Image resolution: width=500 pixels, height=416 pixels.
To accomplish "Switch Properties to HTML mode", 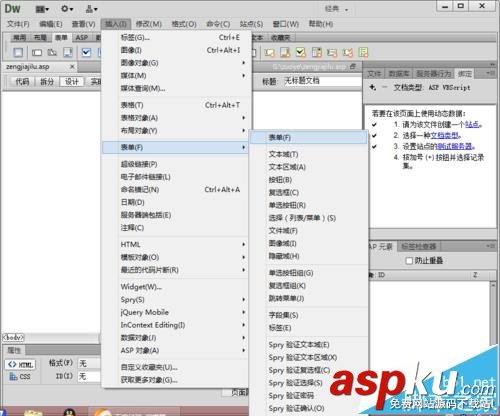I will pyautogui.click(x=20, y=364).
